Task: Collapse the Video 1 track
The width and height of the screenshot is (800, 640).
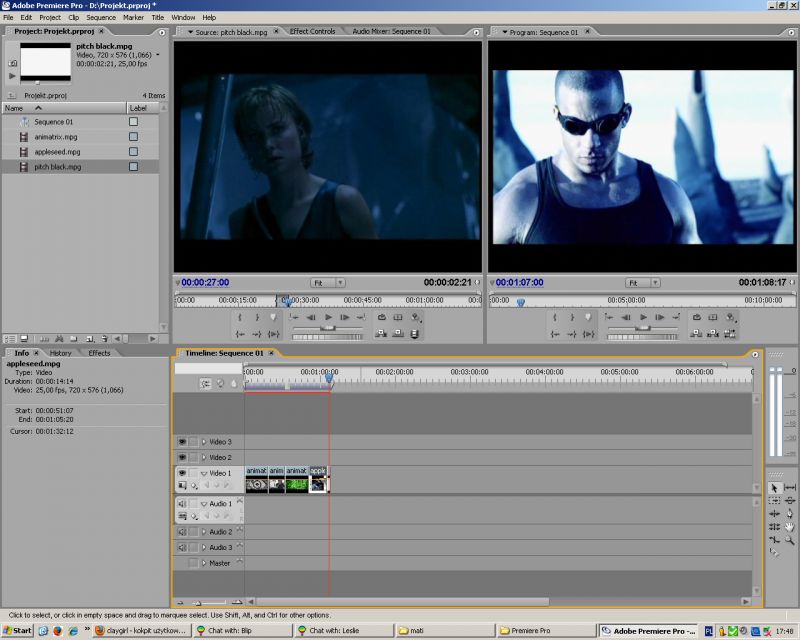Action: click(x=204, y=473)
